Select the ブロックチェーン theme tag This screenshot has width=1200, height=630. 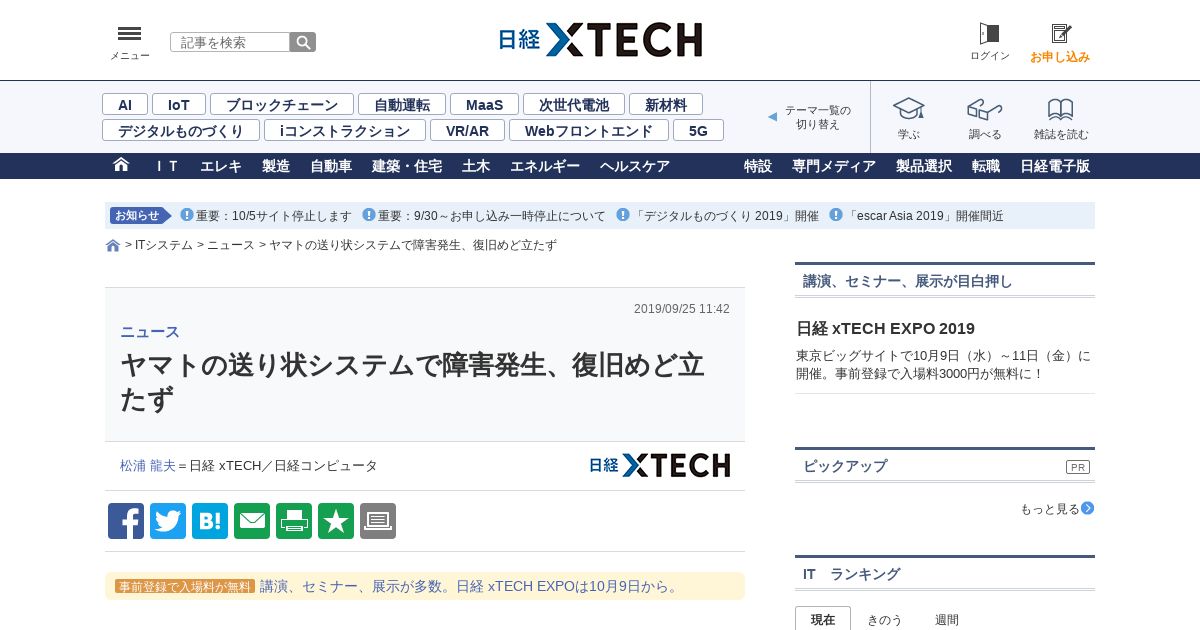(x=282, y=104)
